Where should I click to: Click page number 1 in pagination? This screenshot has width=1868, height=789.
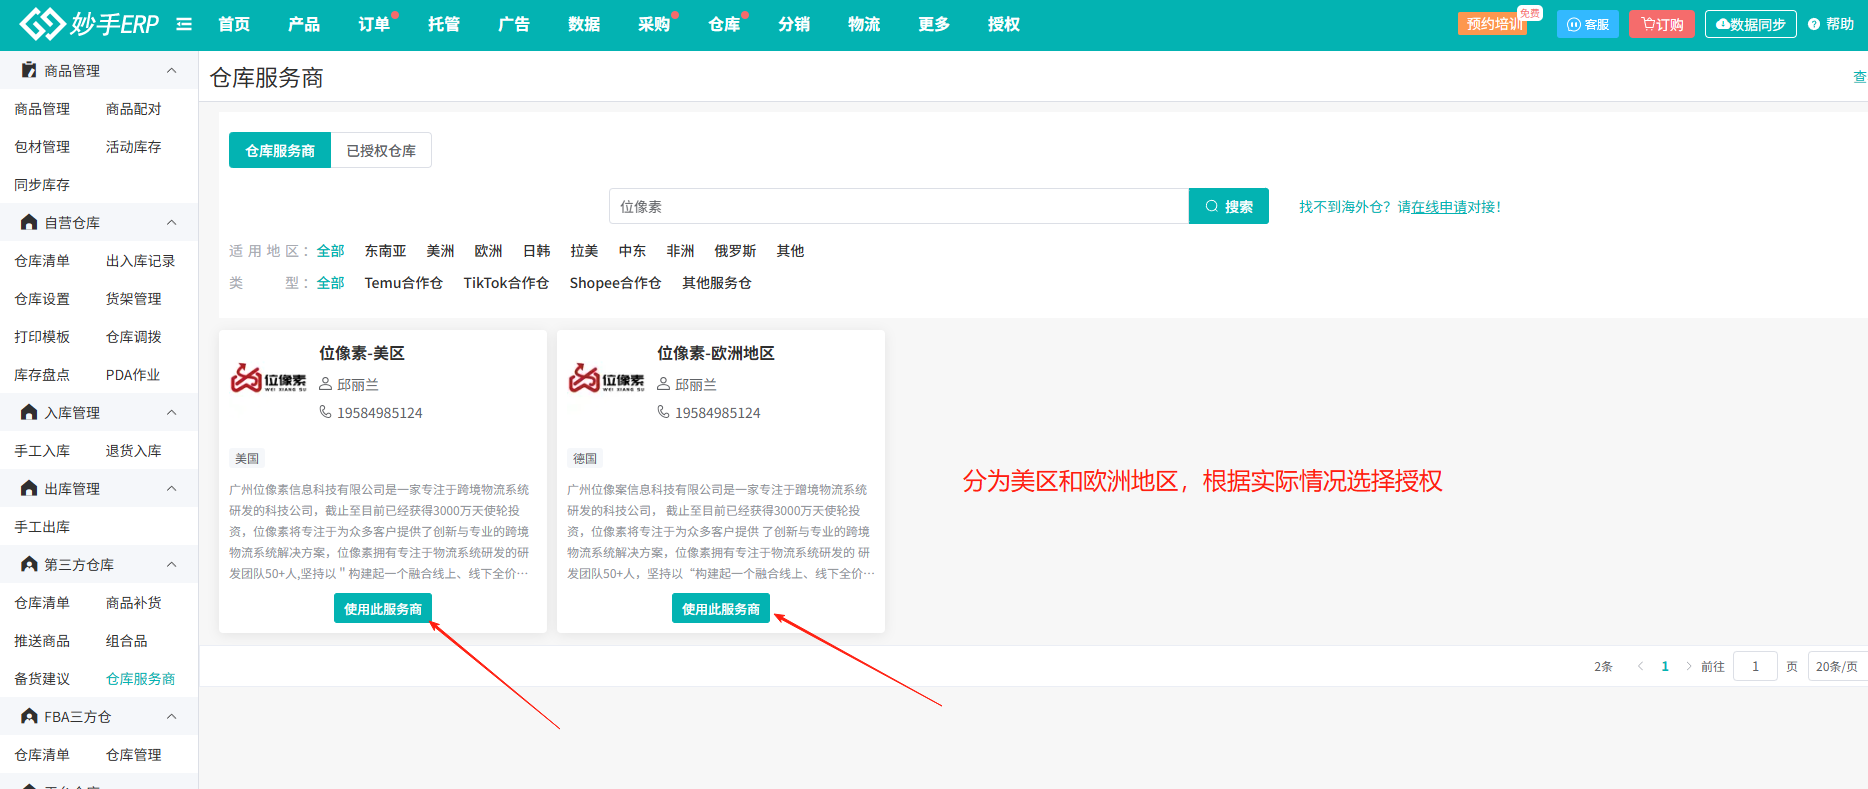tap(1665, 666)
